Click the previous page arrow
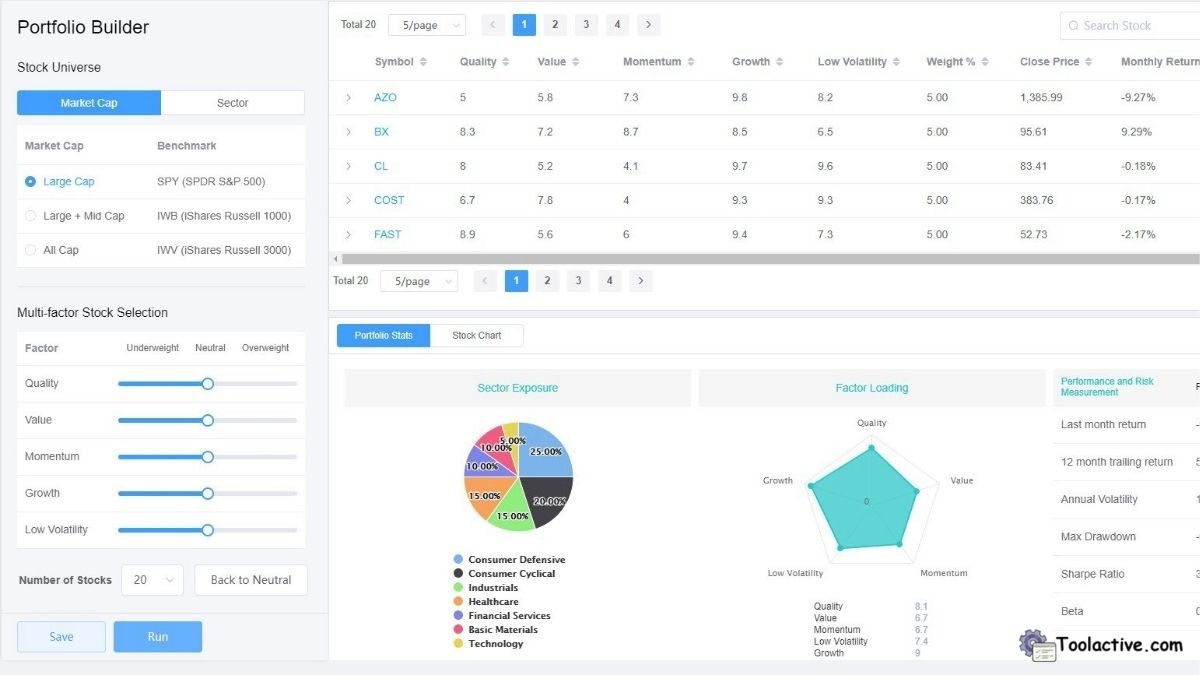This screenshot has width=1200, height=675. point(492,24)
